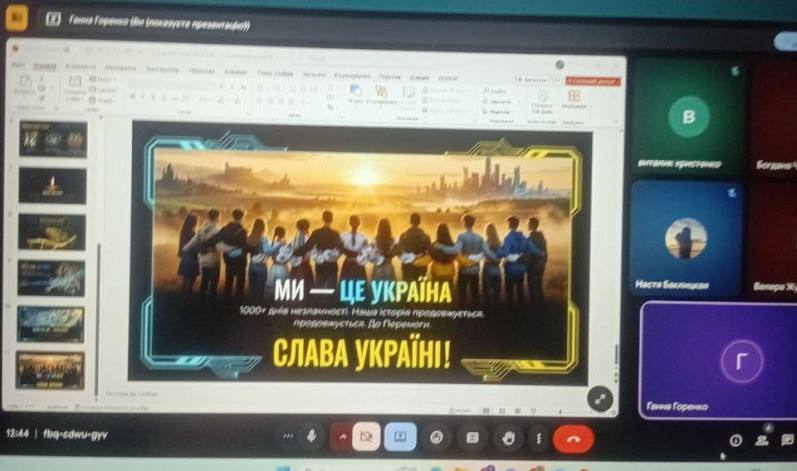The height and width of the screenshot is (471, 797).
Task: Show the participants list with the people icon
Action: pyautogui.click(x=761, y=440)
